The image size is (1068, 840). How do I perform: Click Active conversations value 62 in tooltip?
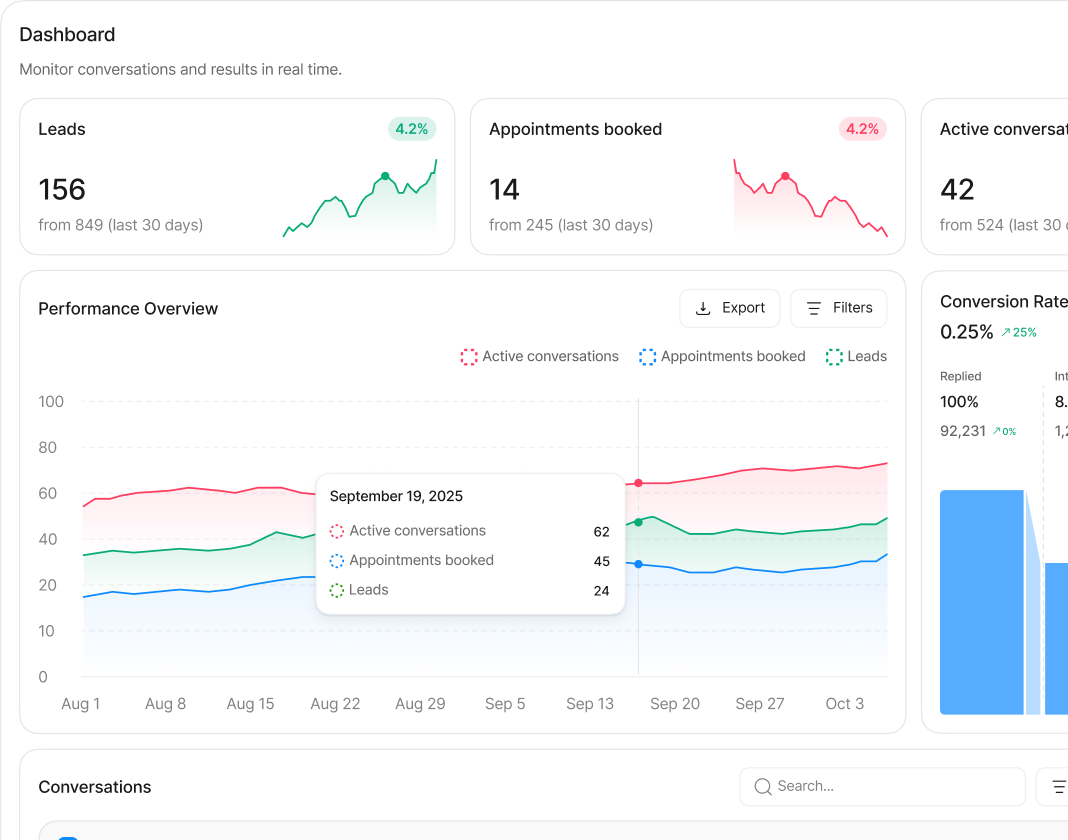[x=601, y=531]
